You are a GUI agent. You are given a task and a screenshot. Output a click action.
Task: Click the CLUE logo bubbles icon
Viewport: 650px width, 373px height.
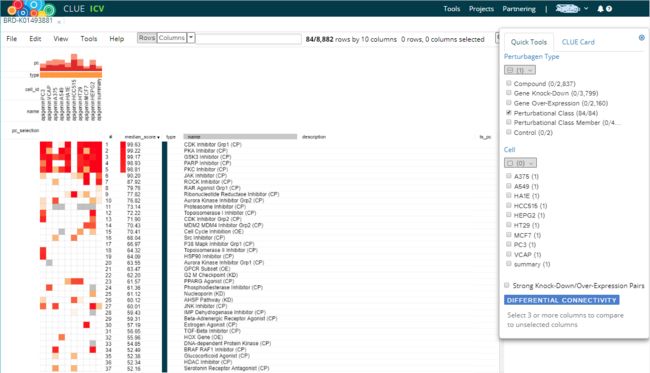[31, 8]
